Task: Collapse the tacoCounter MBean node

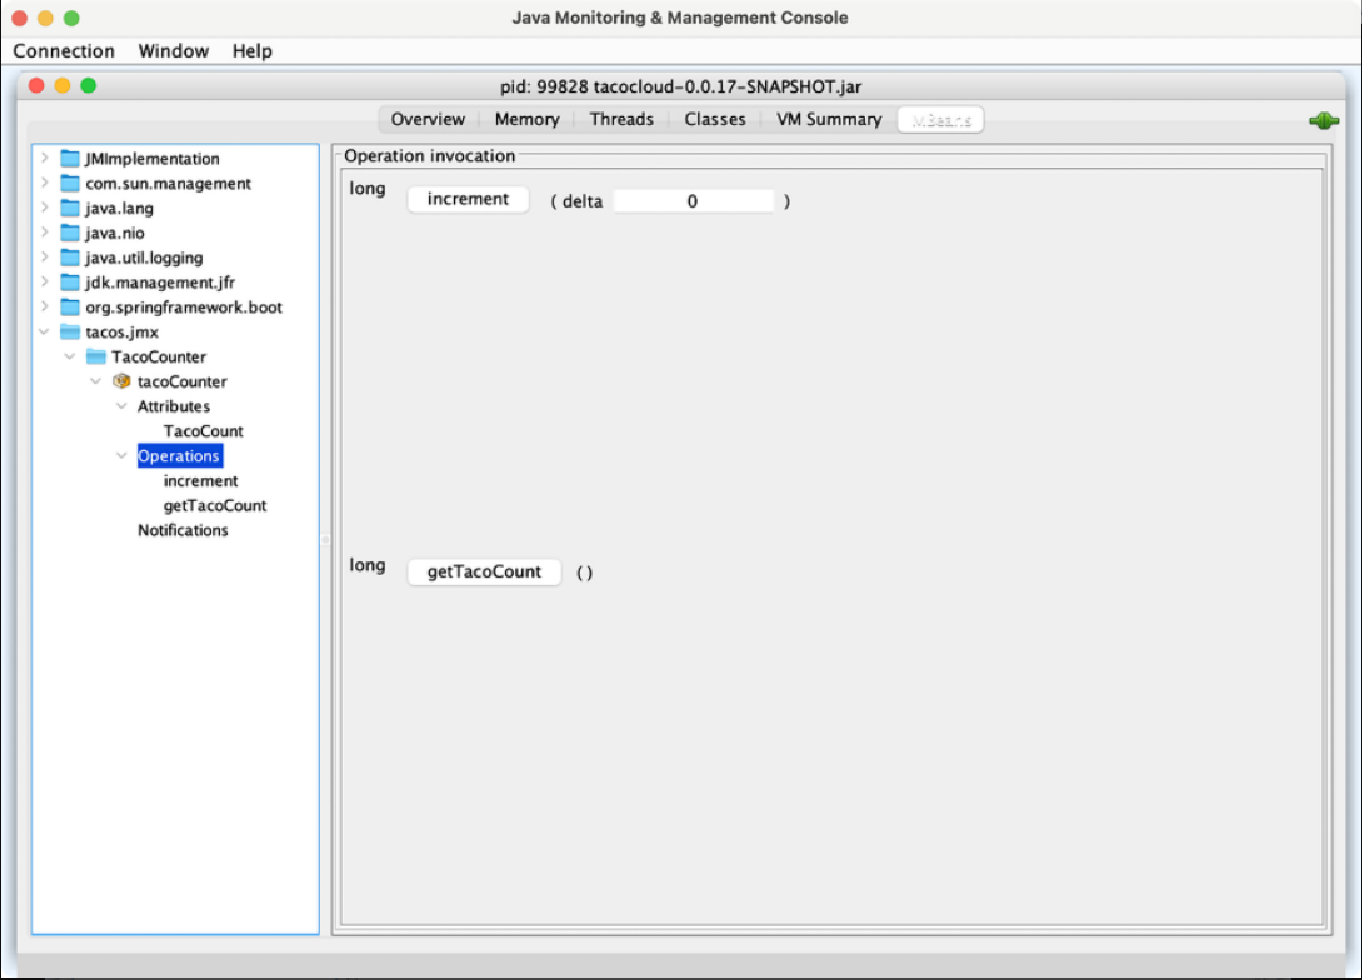Action: tap(96, 381)
